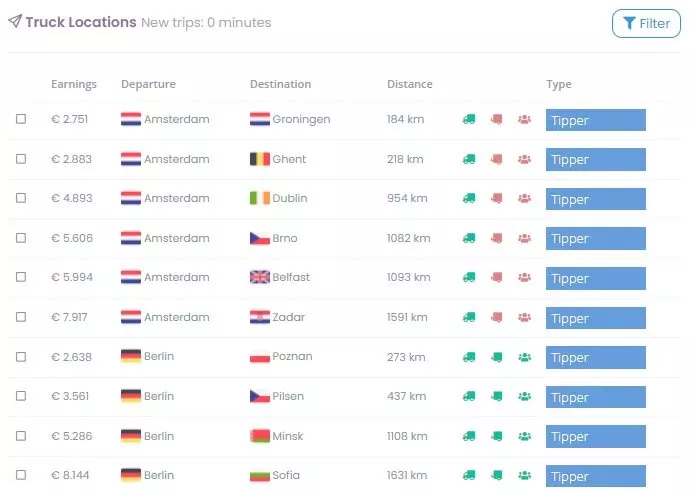This screenshot has height=492, width=696.
Task: Click the red trailer icon in Ghent row
Action: 496,159
